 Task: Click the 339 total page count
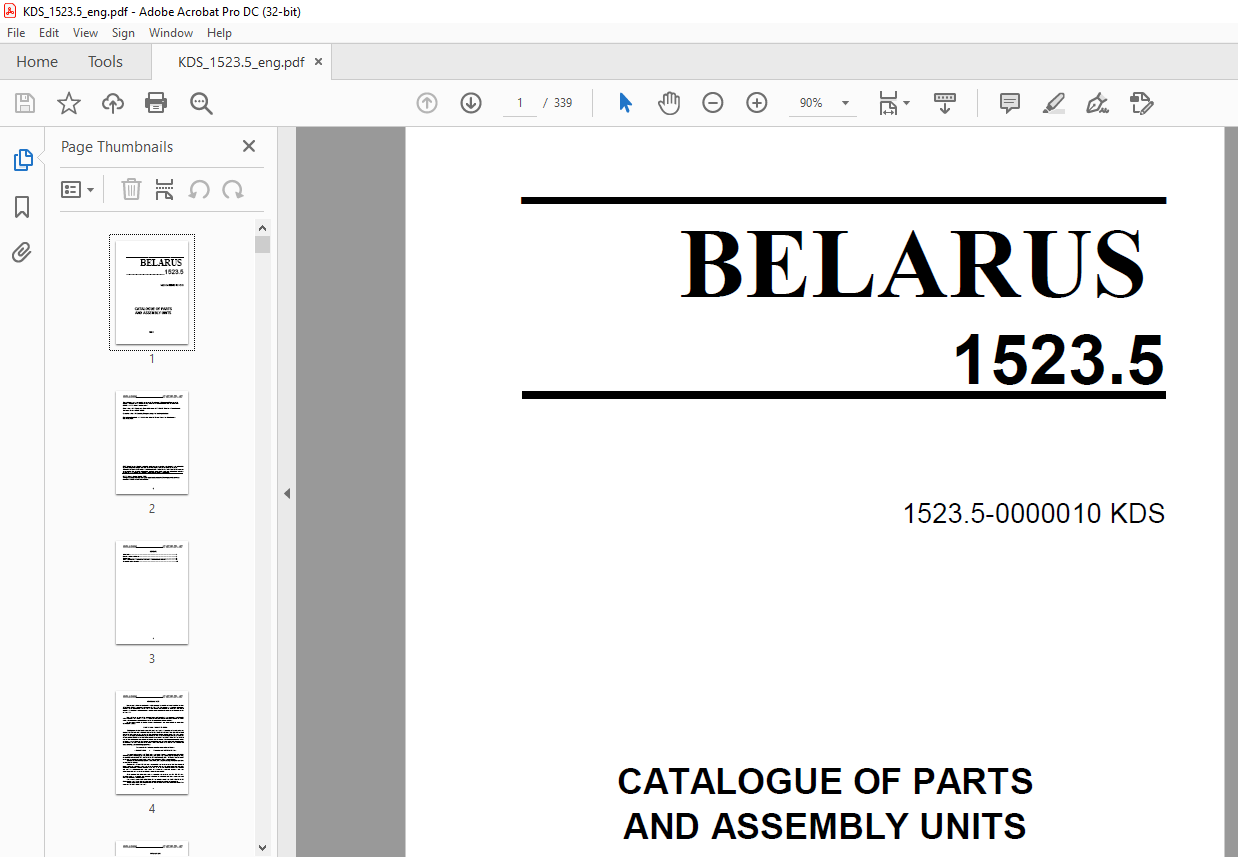point(563,103)
